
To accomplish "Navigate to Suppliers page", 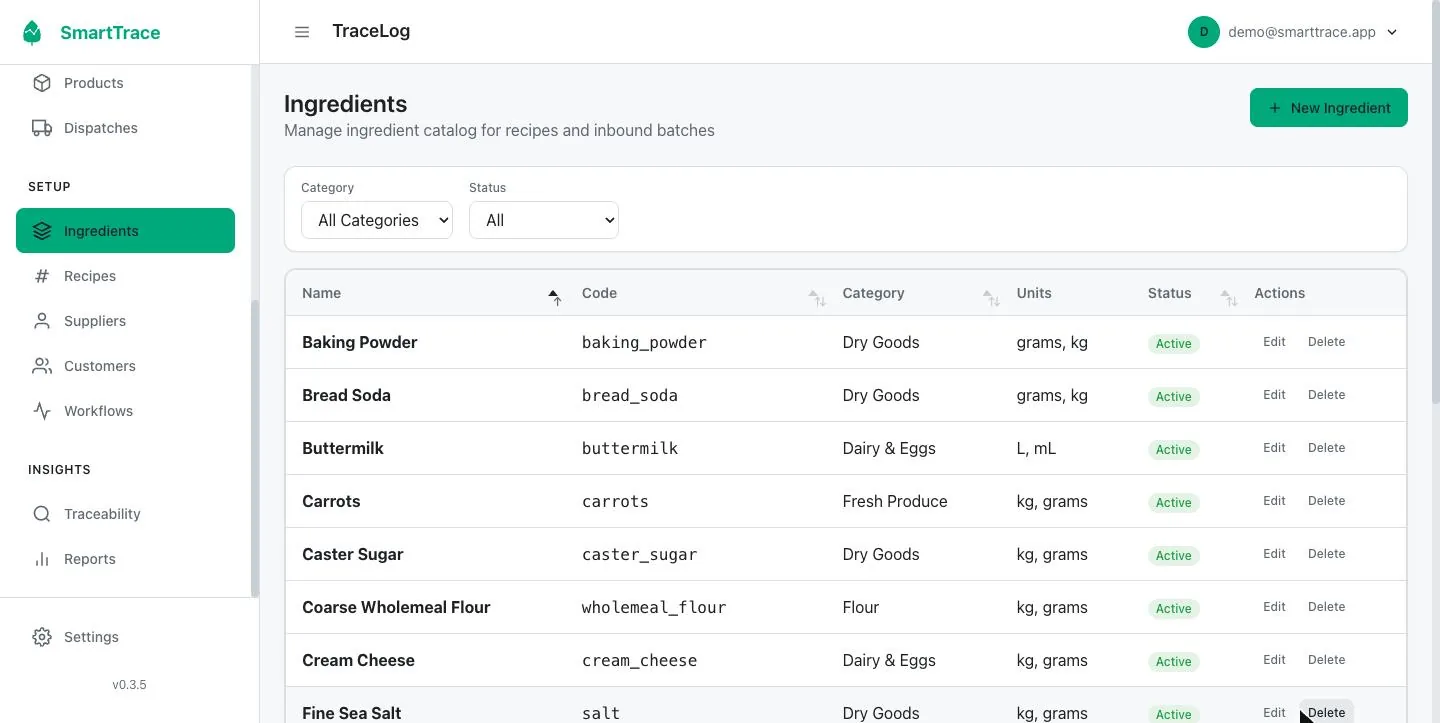I will point(125,321).
